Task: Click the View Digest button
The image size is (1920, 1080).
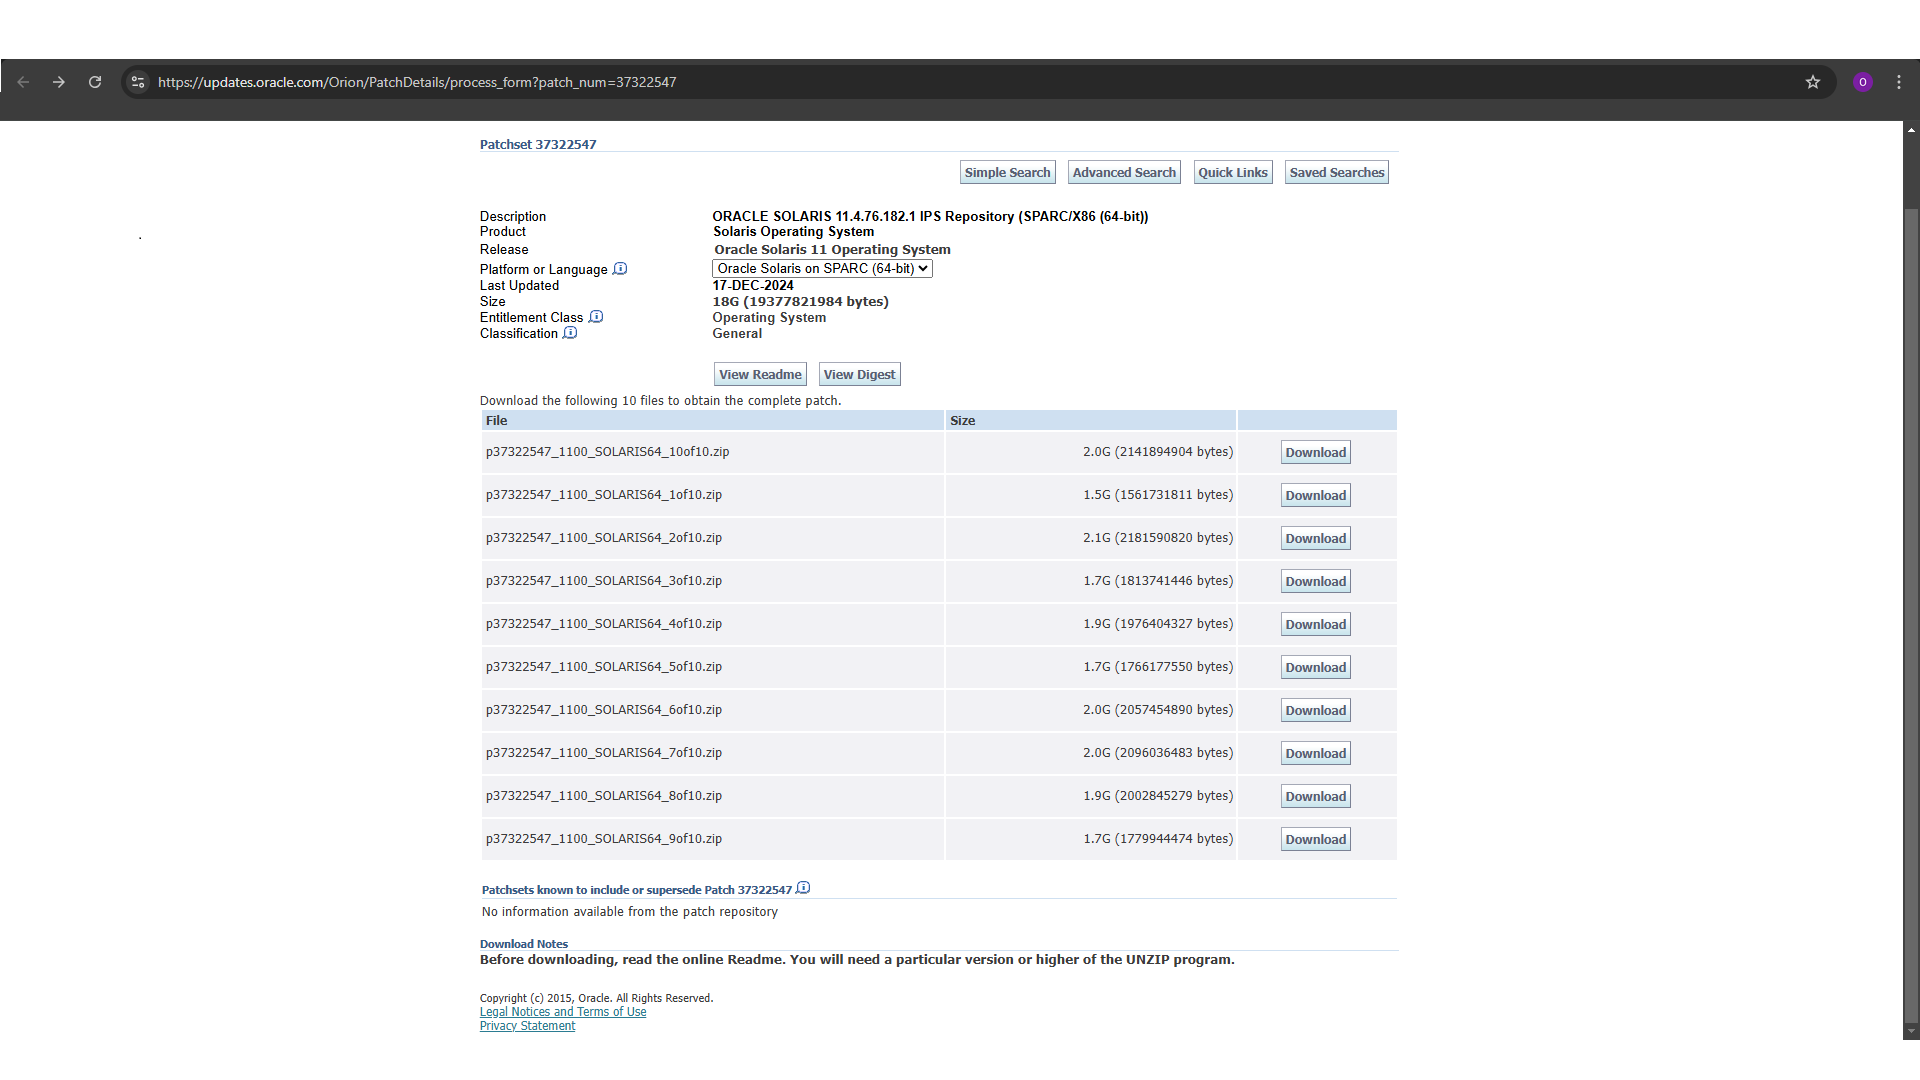Action: [859, 374]
